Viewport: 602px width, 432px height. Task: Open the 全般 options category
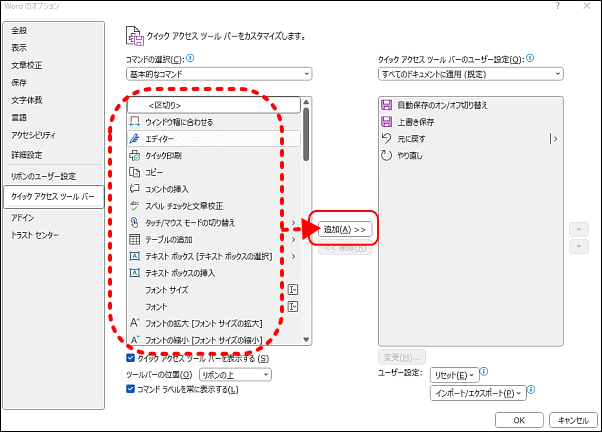(19, 30)
